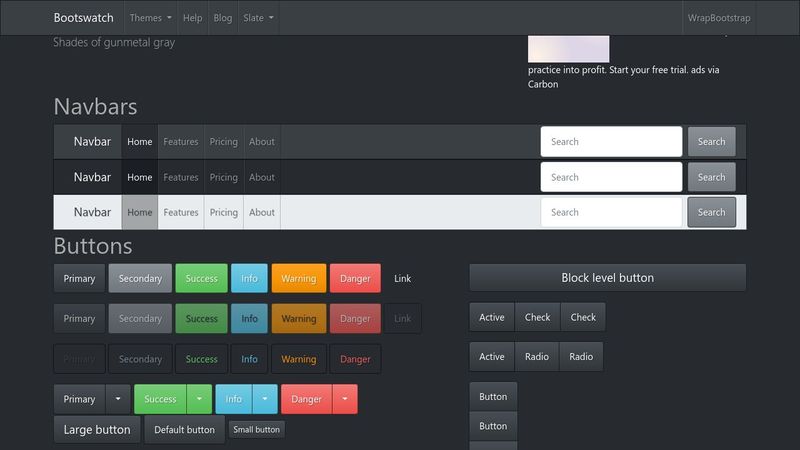The width and height of the screenshot is (800, 450).
Task: Select Features in the first gray navbar
Action: (181, 142)
